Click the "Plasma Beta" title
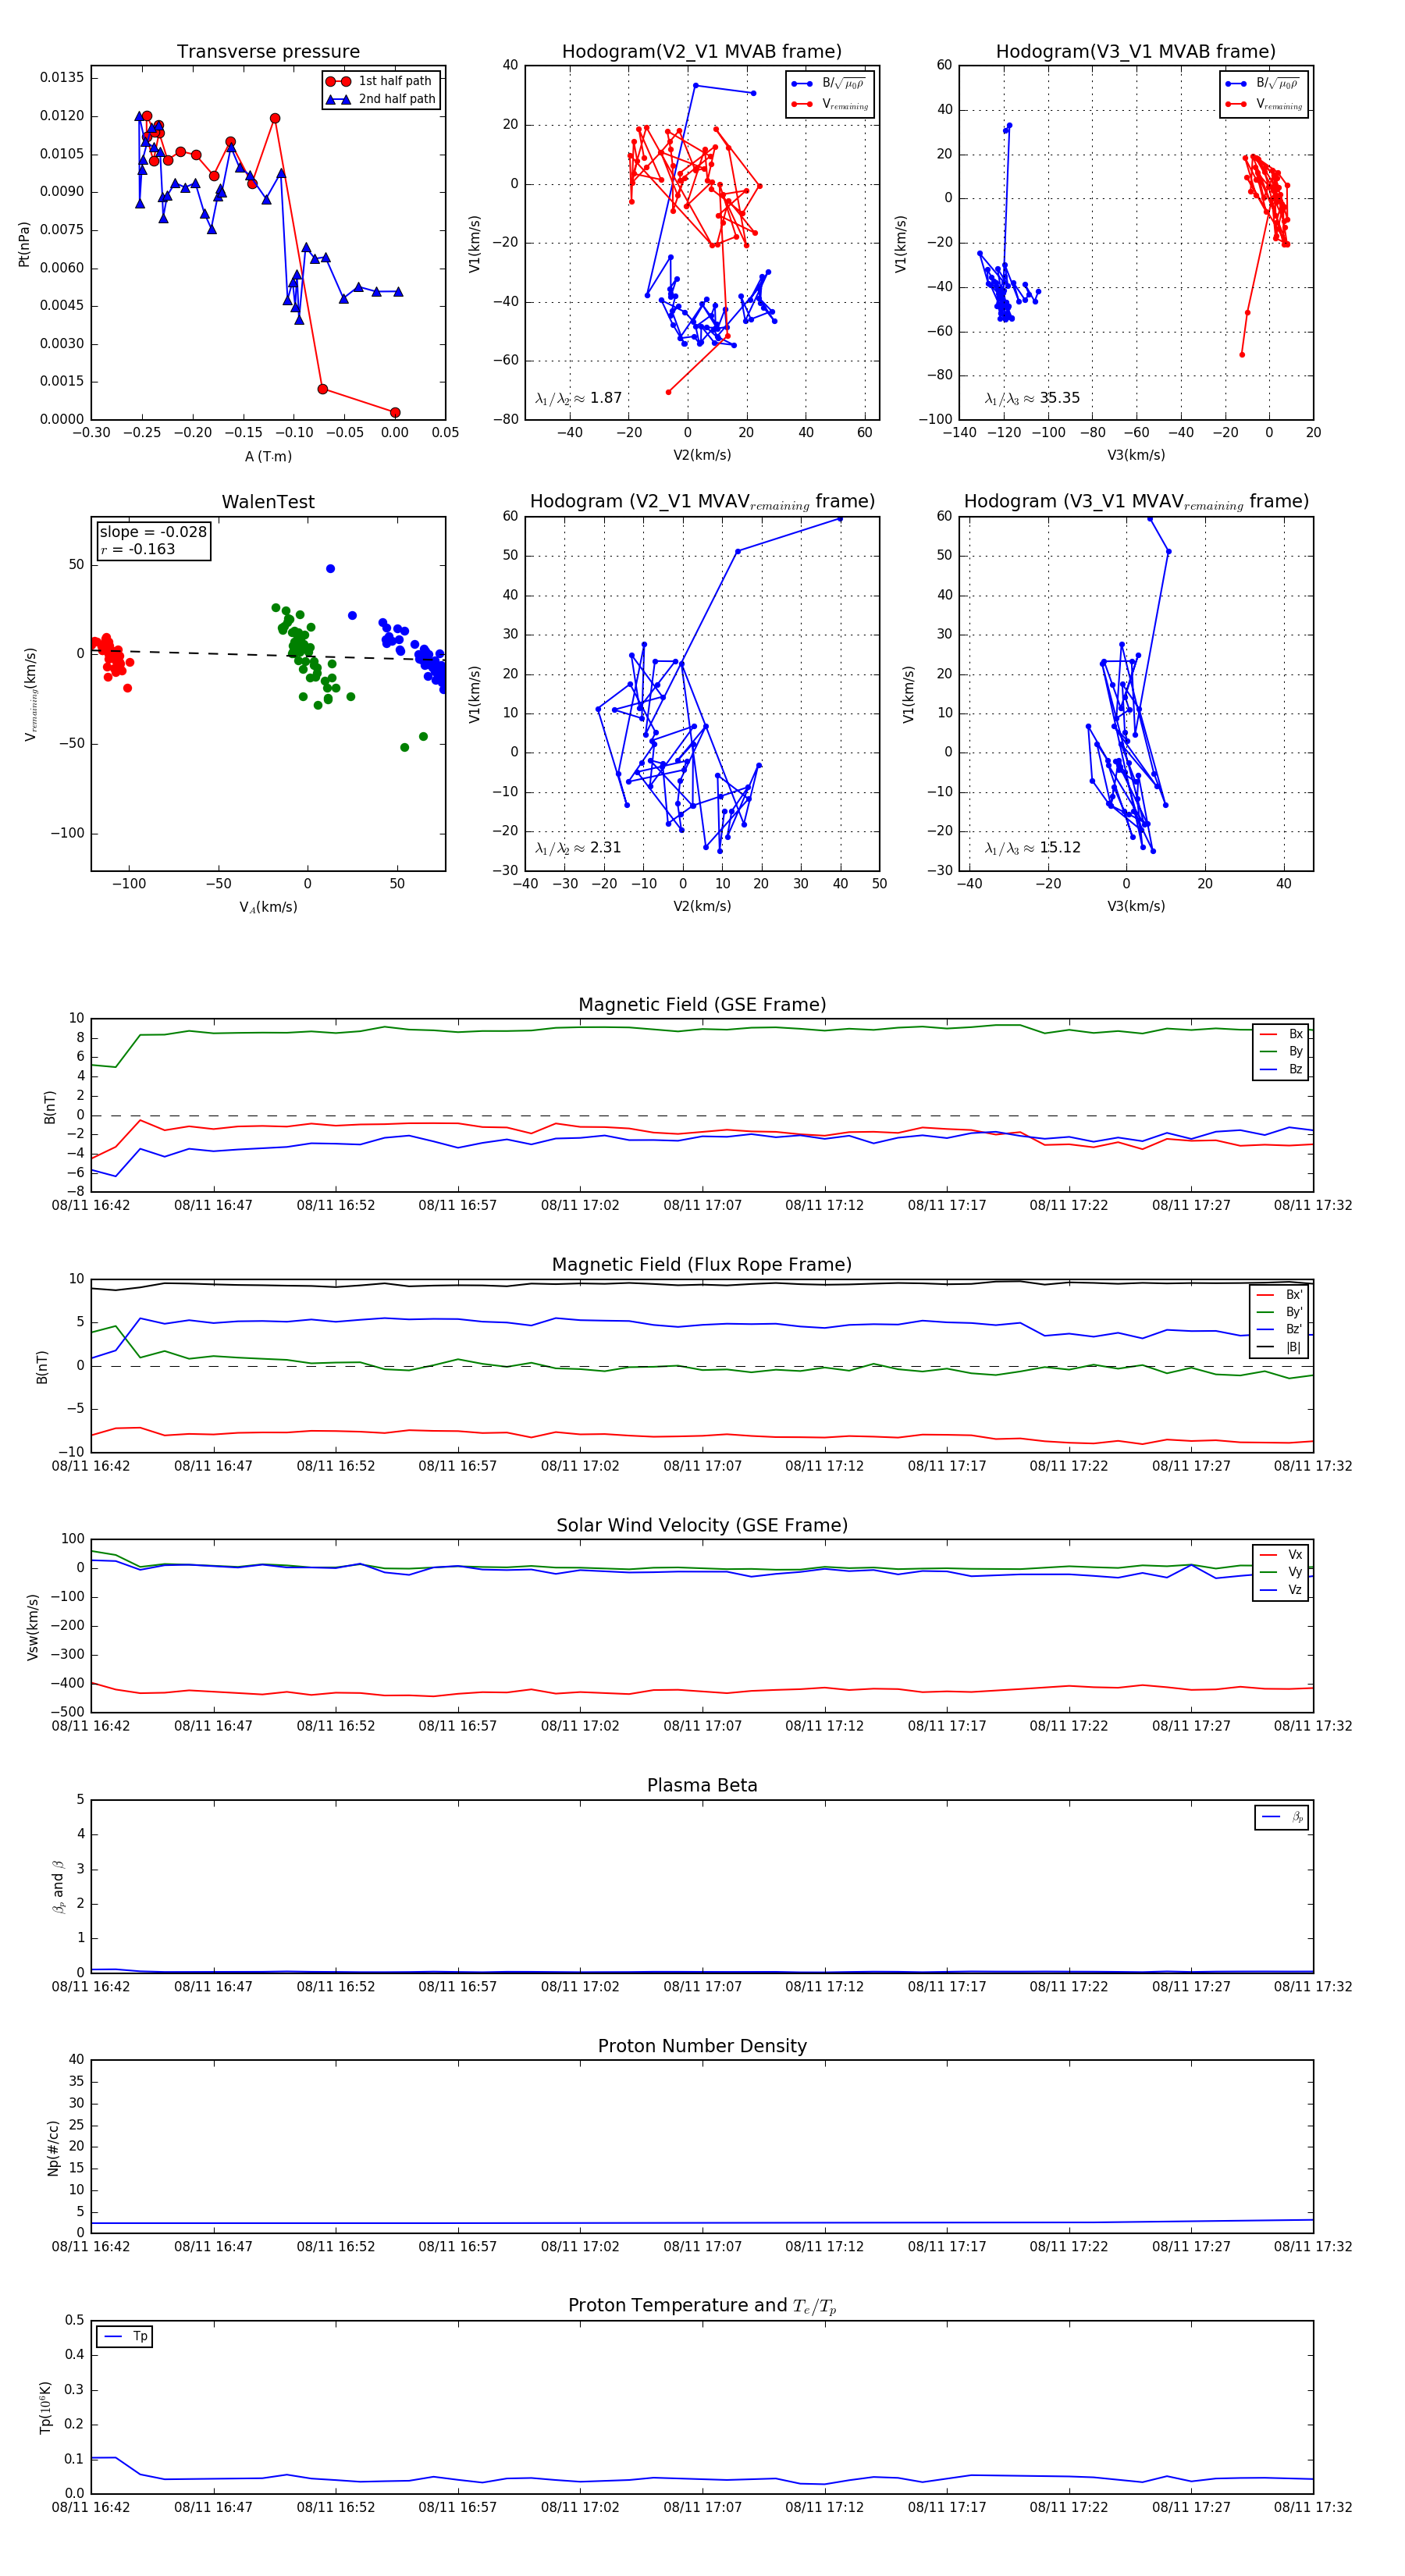The image size is (1405, 2576). pos(702,1785)
